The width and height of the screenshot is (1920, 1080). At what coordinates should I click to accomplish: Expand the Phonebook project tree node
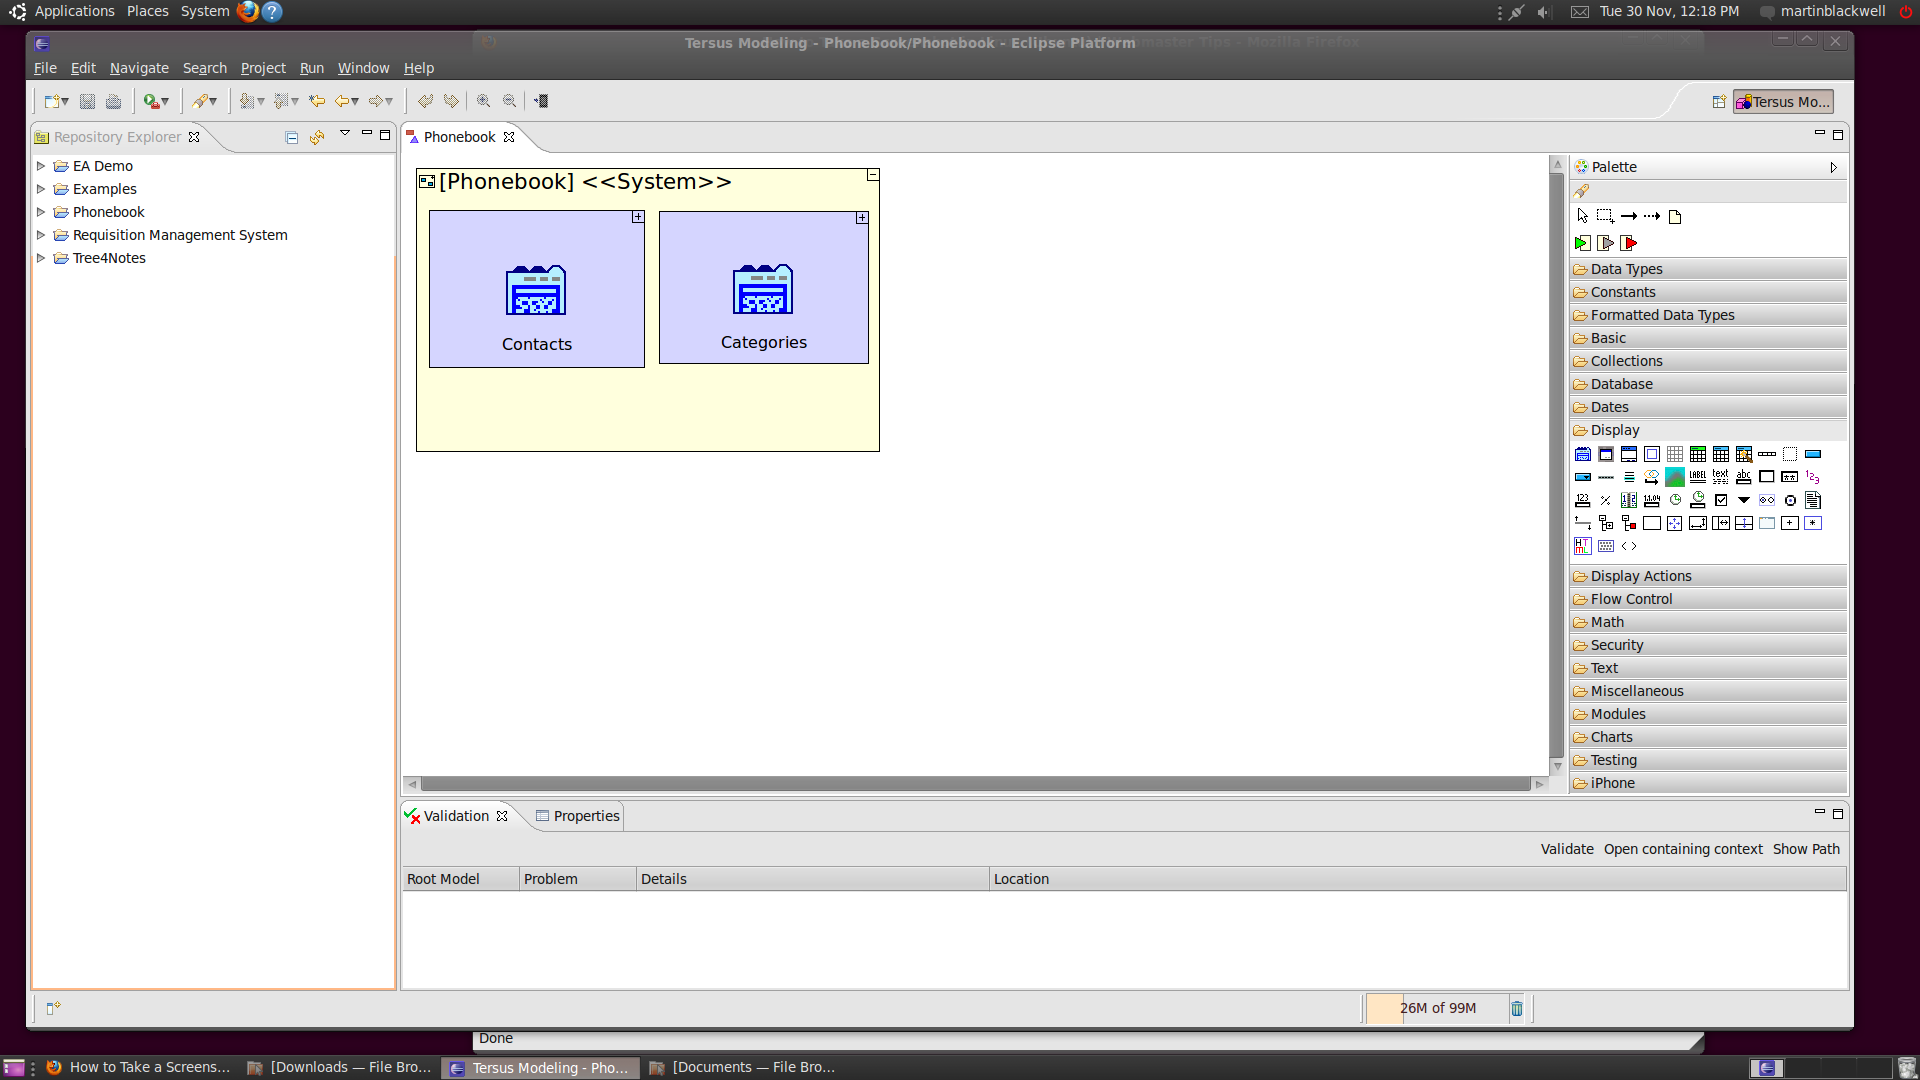pyautogui.click(x=41, y=212)
